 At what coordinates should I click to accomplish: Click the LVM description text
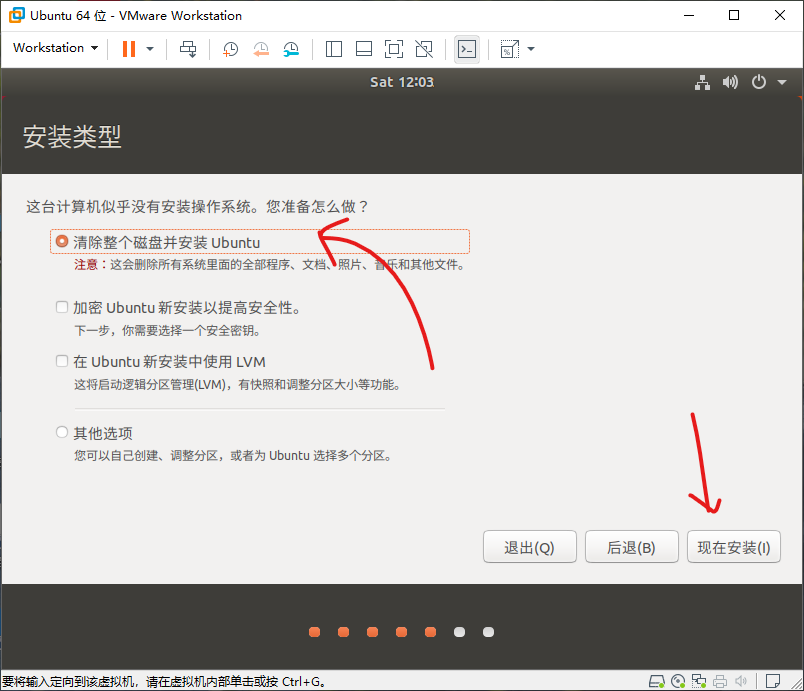tap(237, 384)
